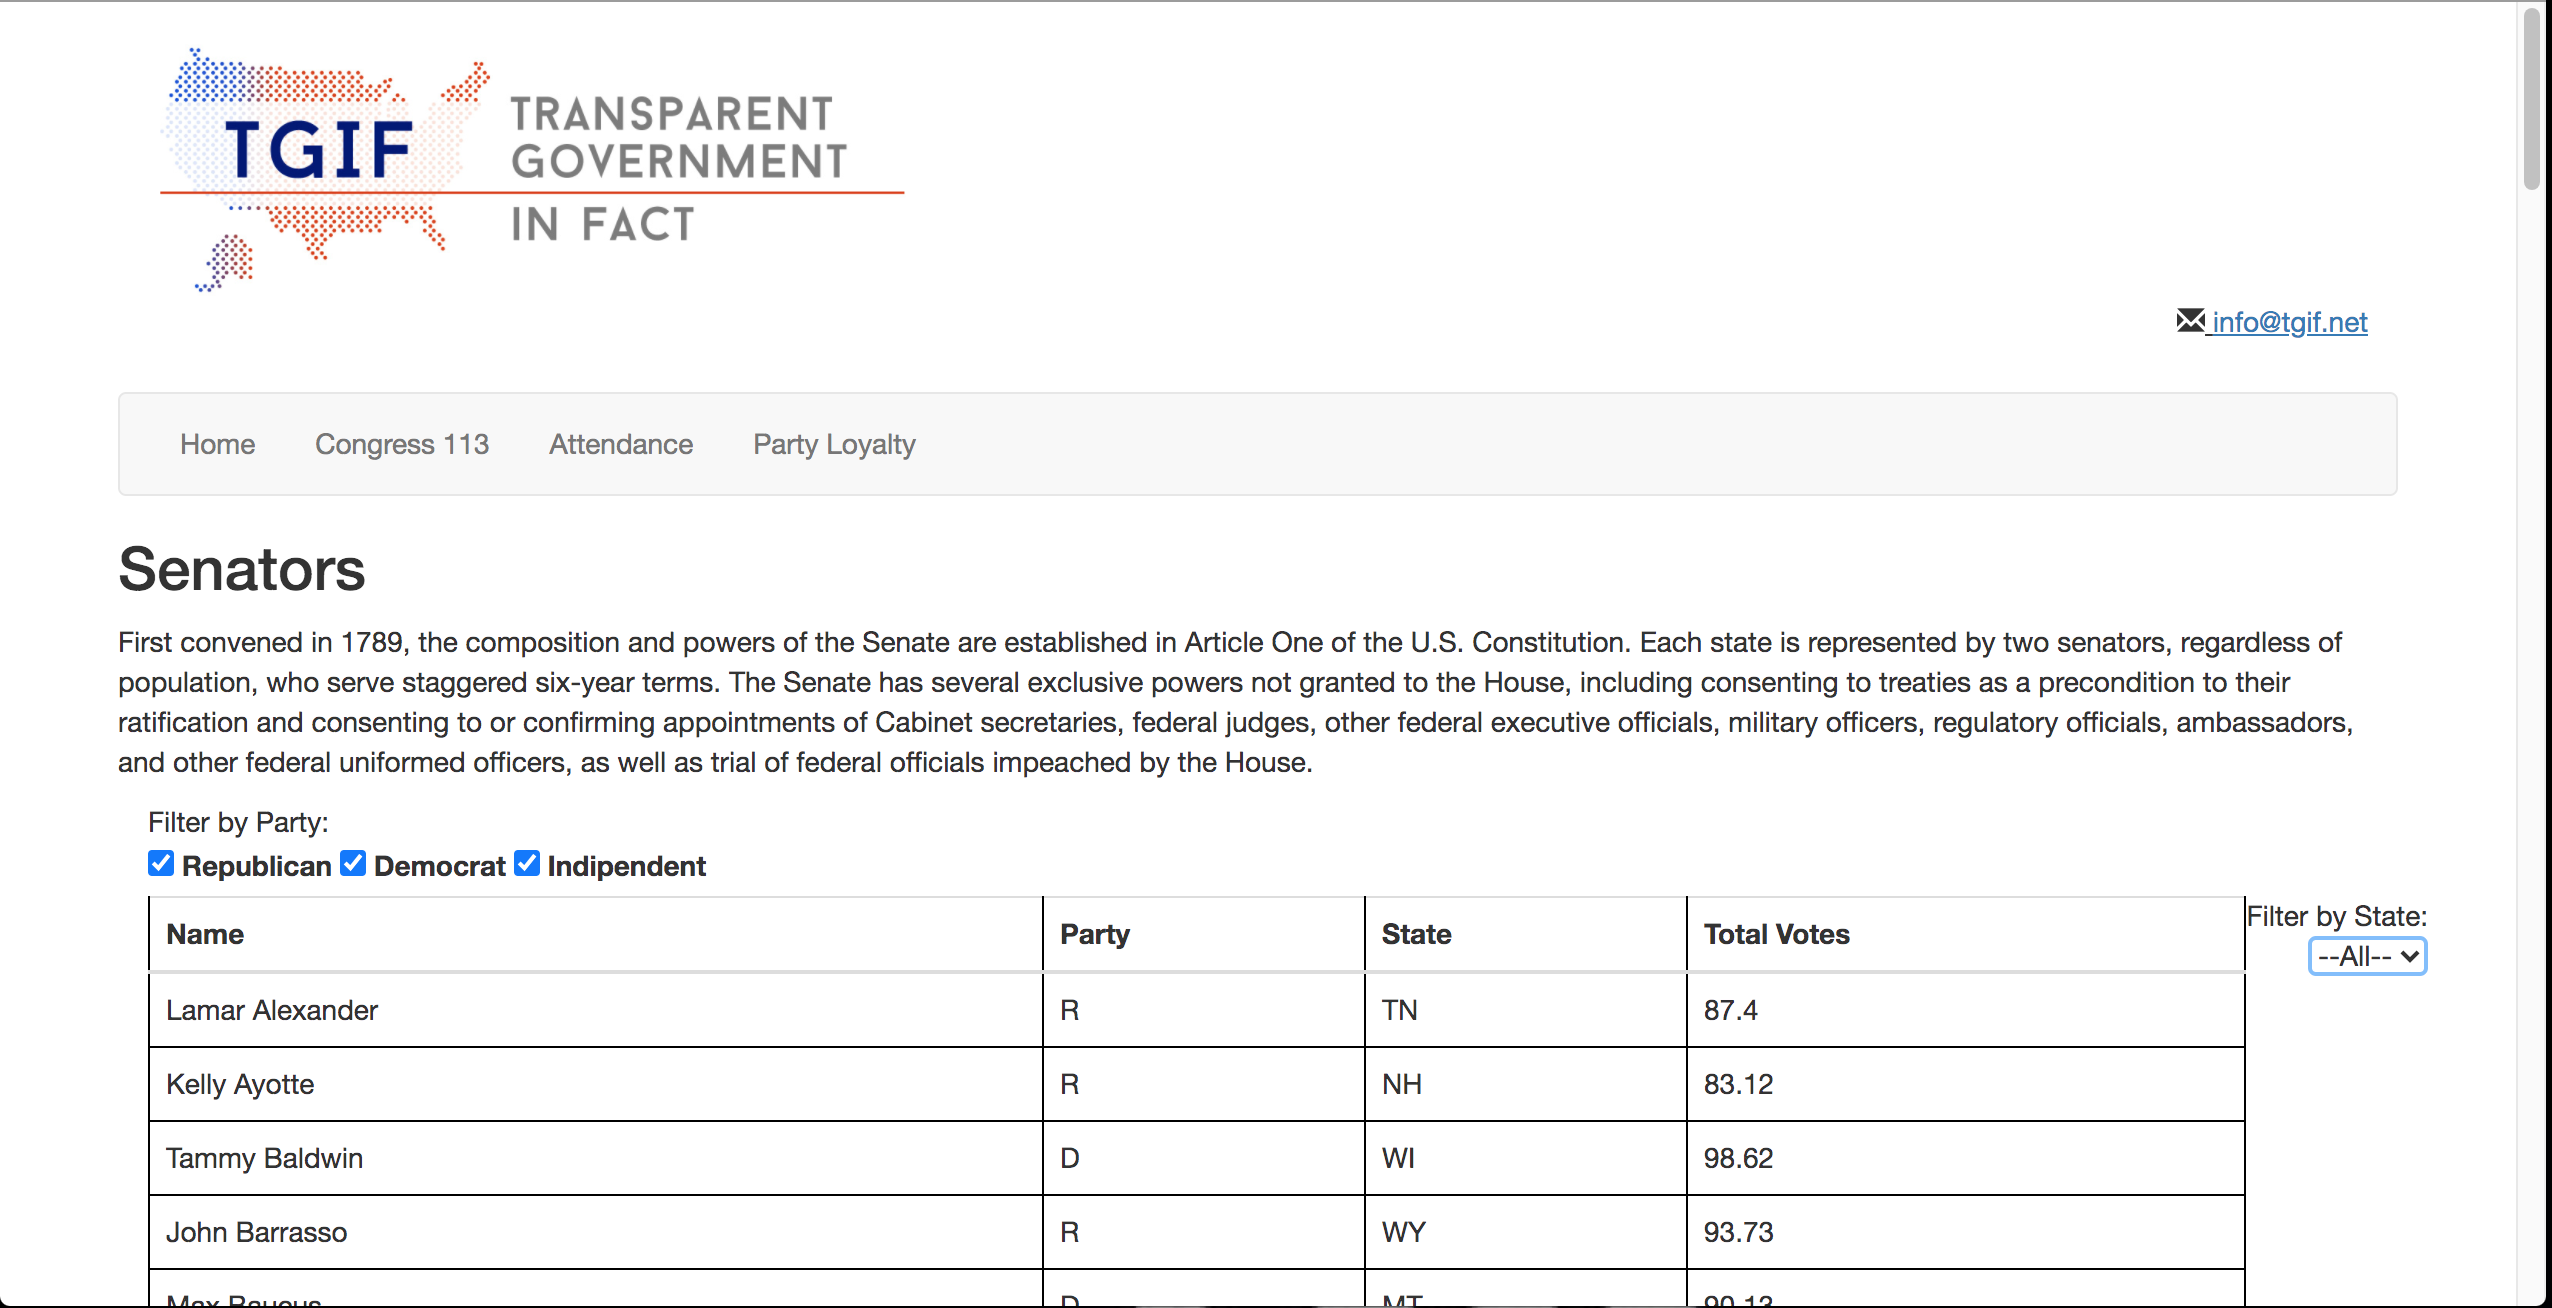This screenshot has height=1308, width=2552.
Task: Go to the Home menu item
Action: [x=217, y=444]
